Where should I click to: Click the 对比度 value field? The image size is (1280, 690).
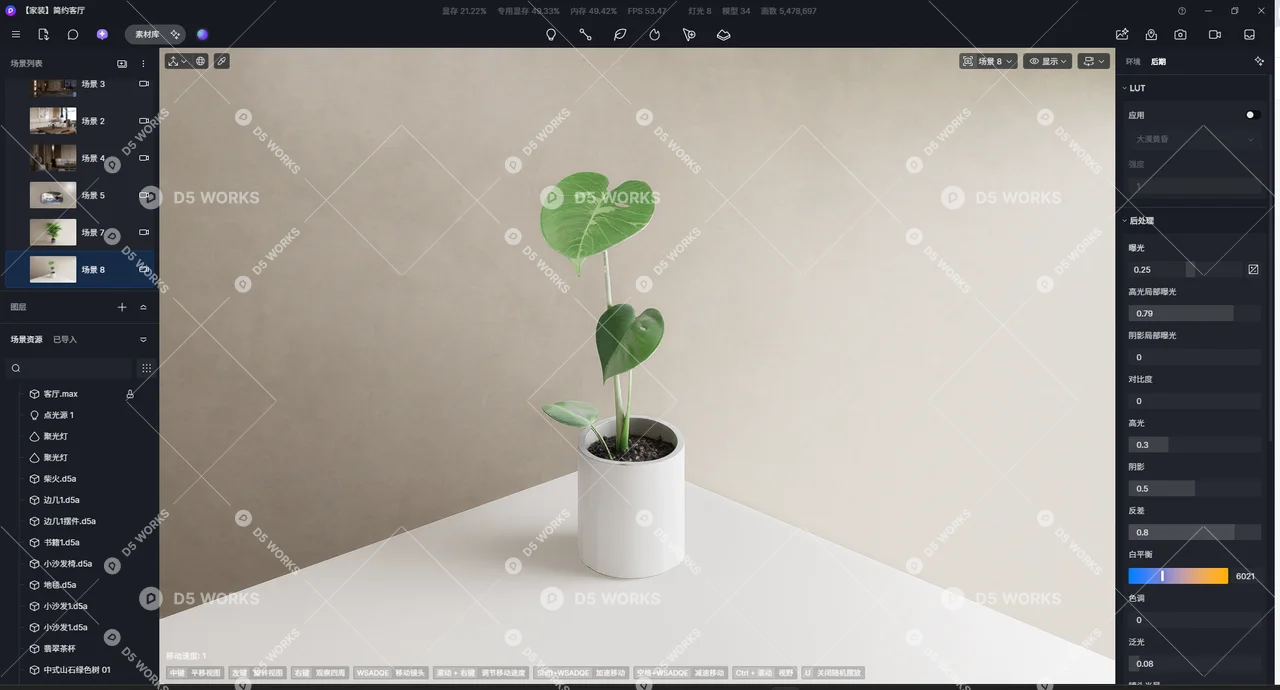coord(1195,401)
